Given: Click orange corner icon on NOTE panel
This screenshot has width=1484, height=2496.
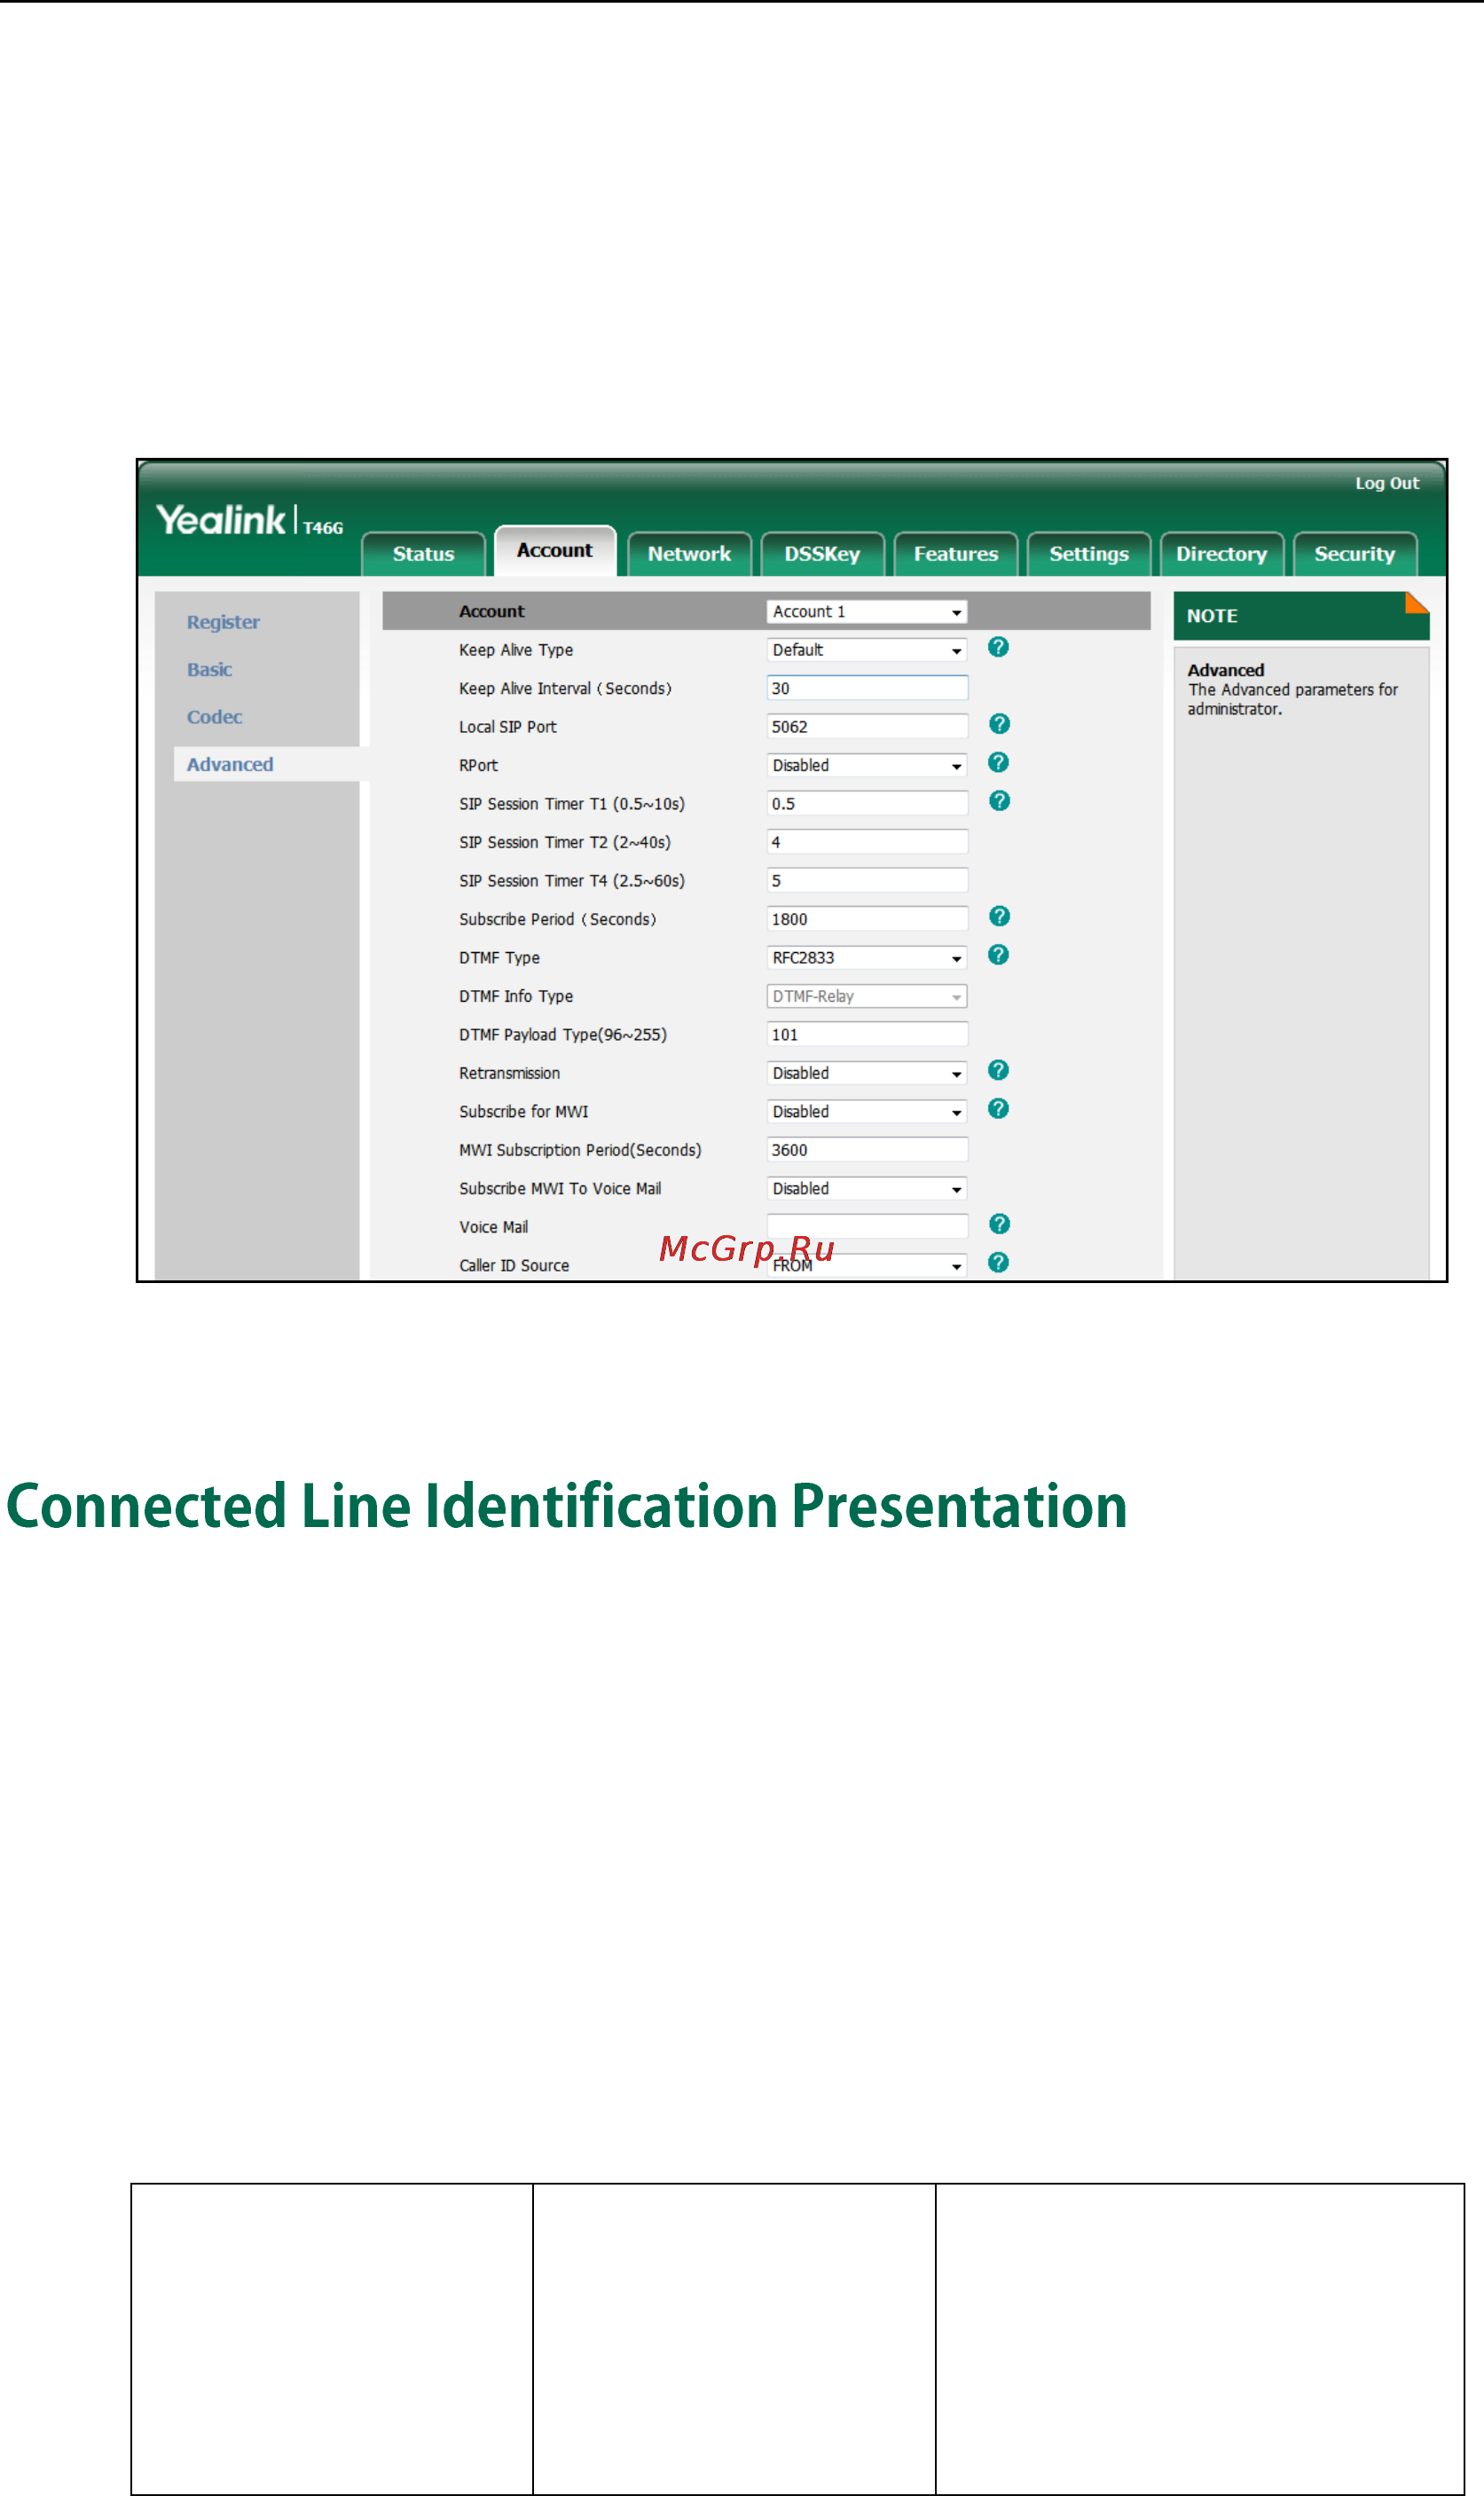Looking at the screenshot, I should pyautogui.click(x=1417, y=602).
